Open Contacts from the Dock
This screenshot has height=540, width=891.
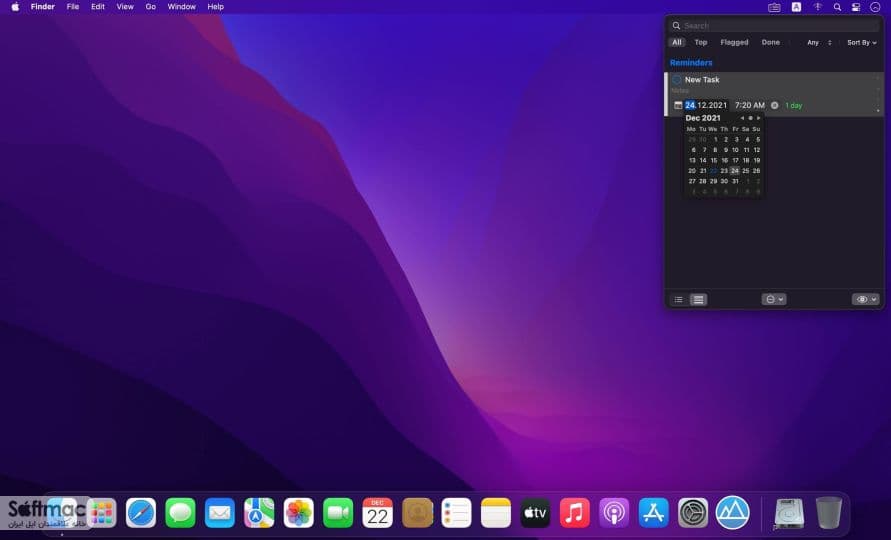(x=417, y=513)
